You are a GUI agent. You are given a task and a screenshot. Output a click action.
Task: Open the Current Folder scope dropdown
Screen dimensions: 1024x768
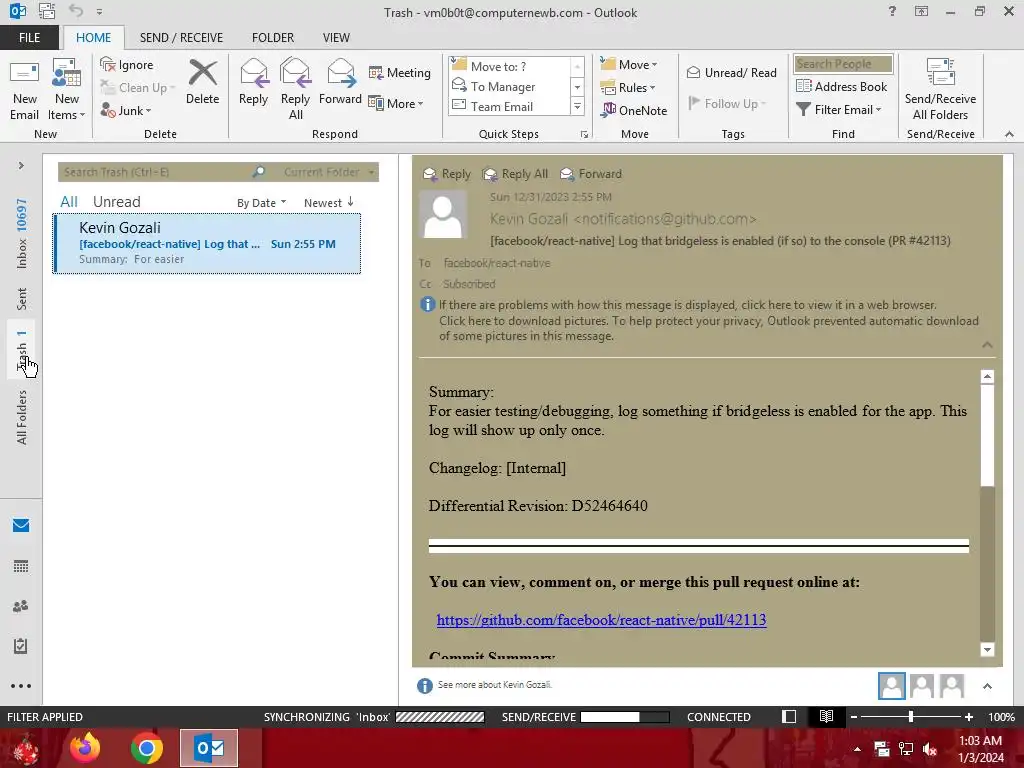tap(328, 172)
